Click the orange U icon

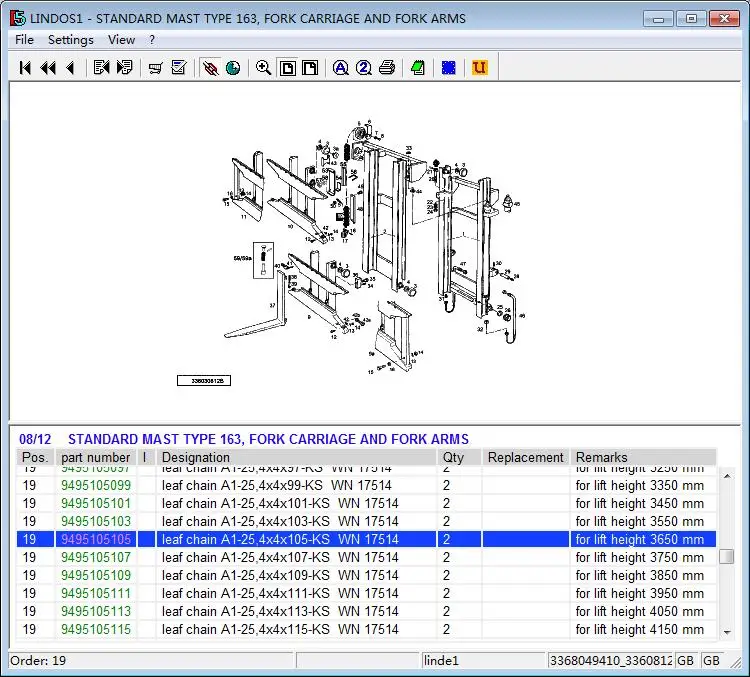coord(479,68)
